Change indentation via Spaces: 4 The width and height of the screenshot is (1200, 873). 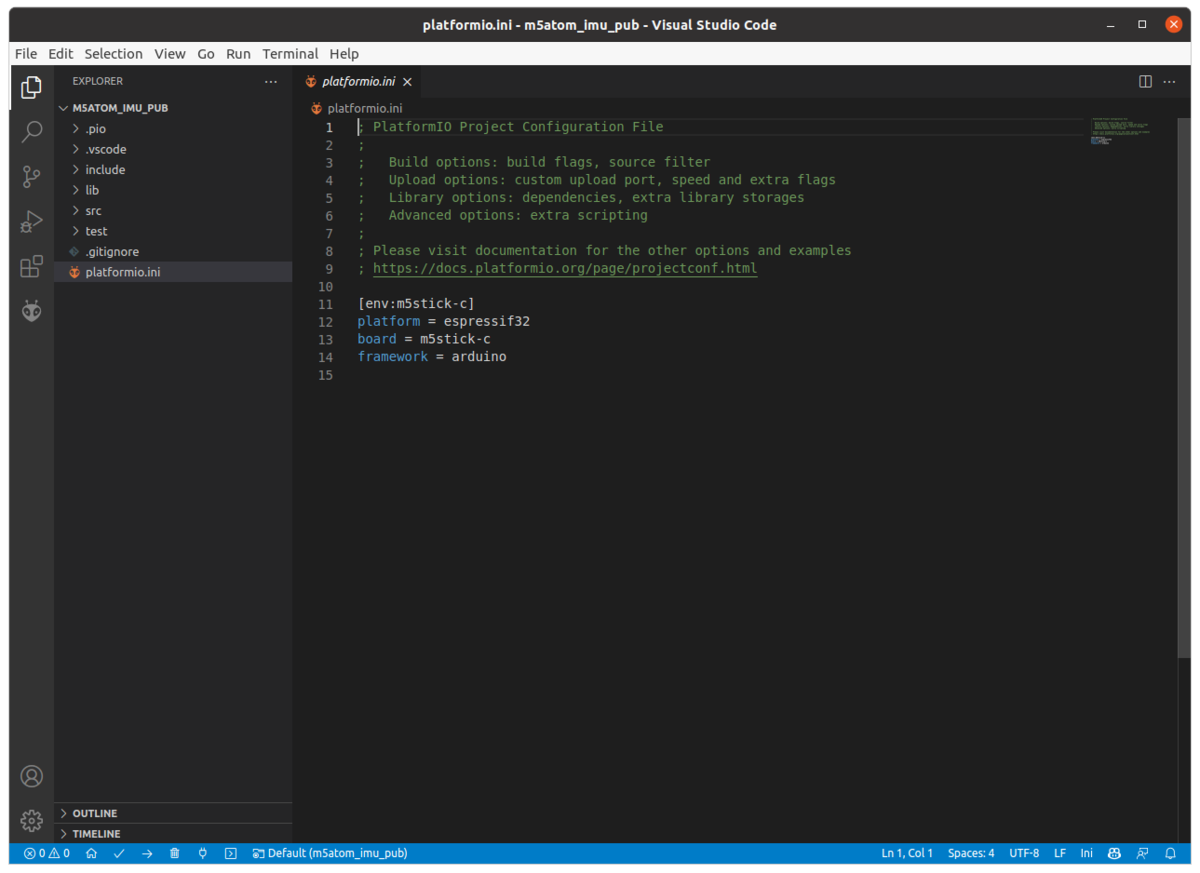[x=971, y=853]
